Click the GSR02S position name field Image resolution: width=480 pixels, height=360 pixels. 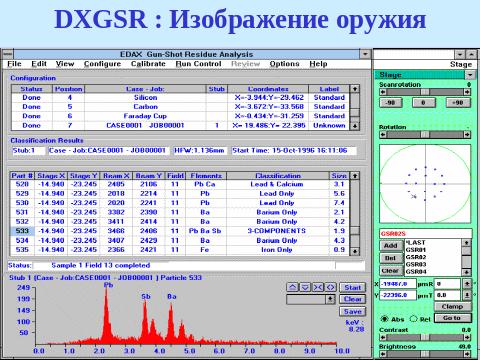(x=425, y=233)
